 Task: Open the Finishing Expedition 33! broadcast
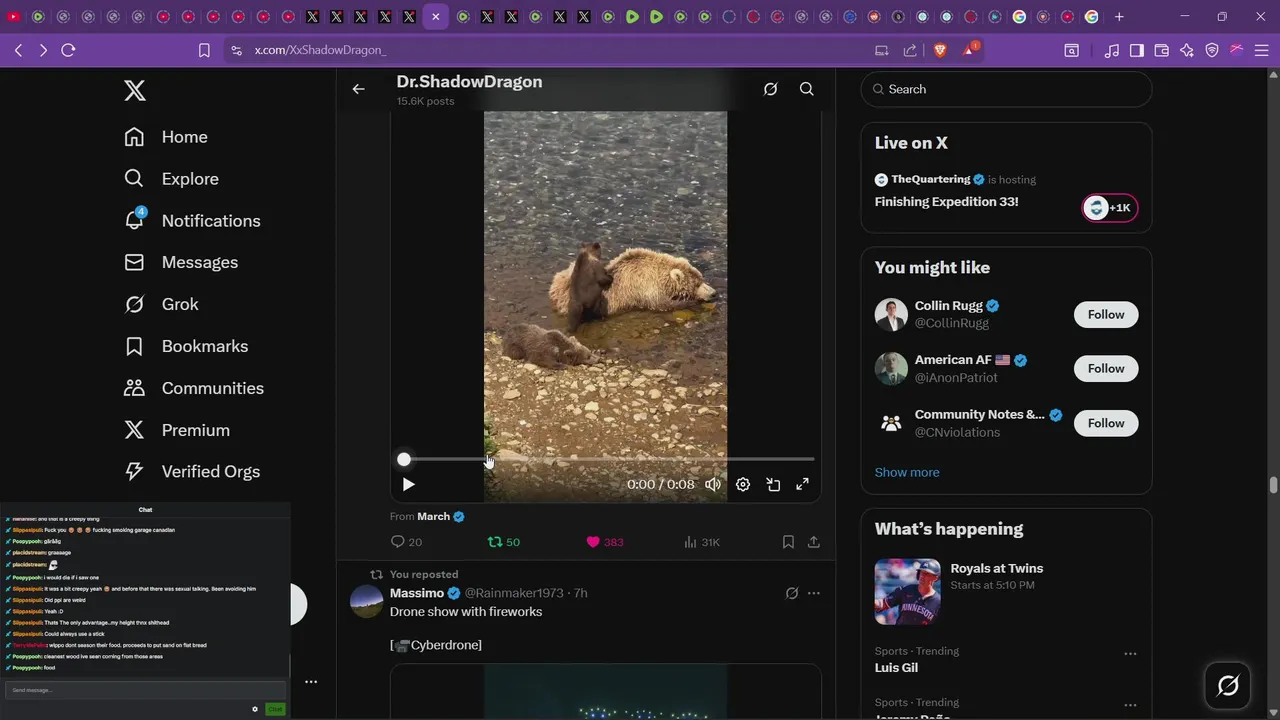(947, 202)
